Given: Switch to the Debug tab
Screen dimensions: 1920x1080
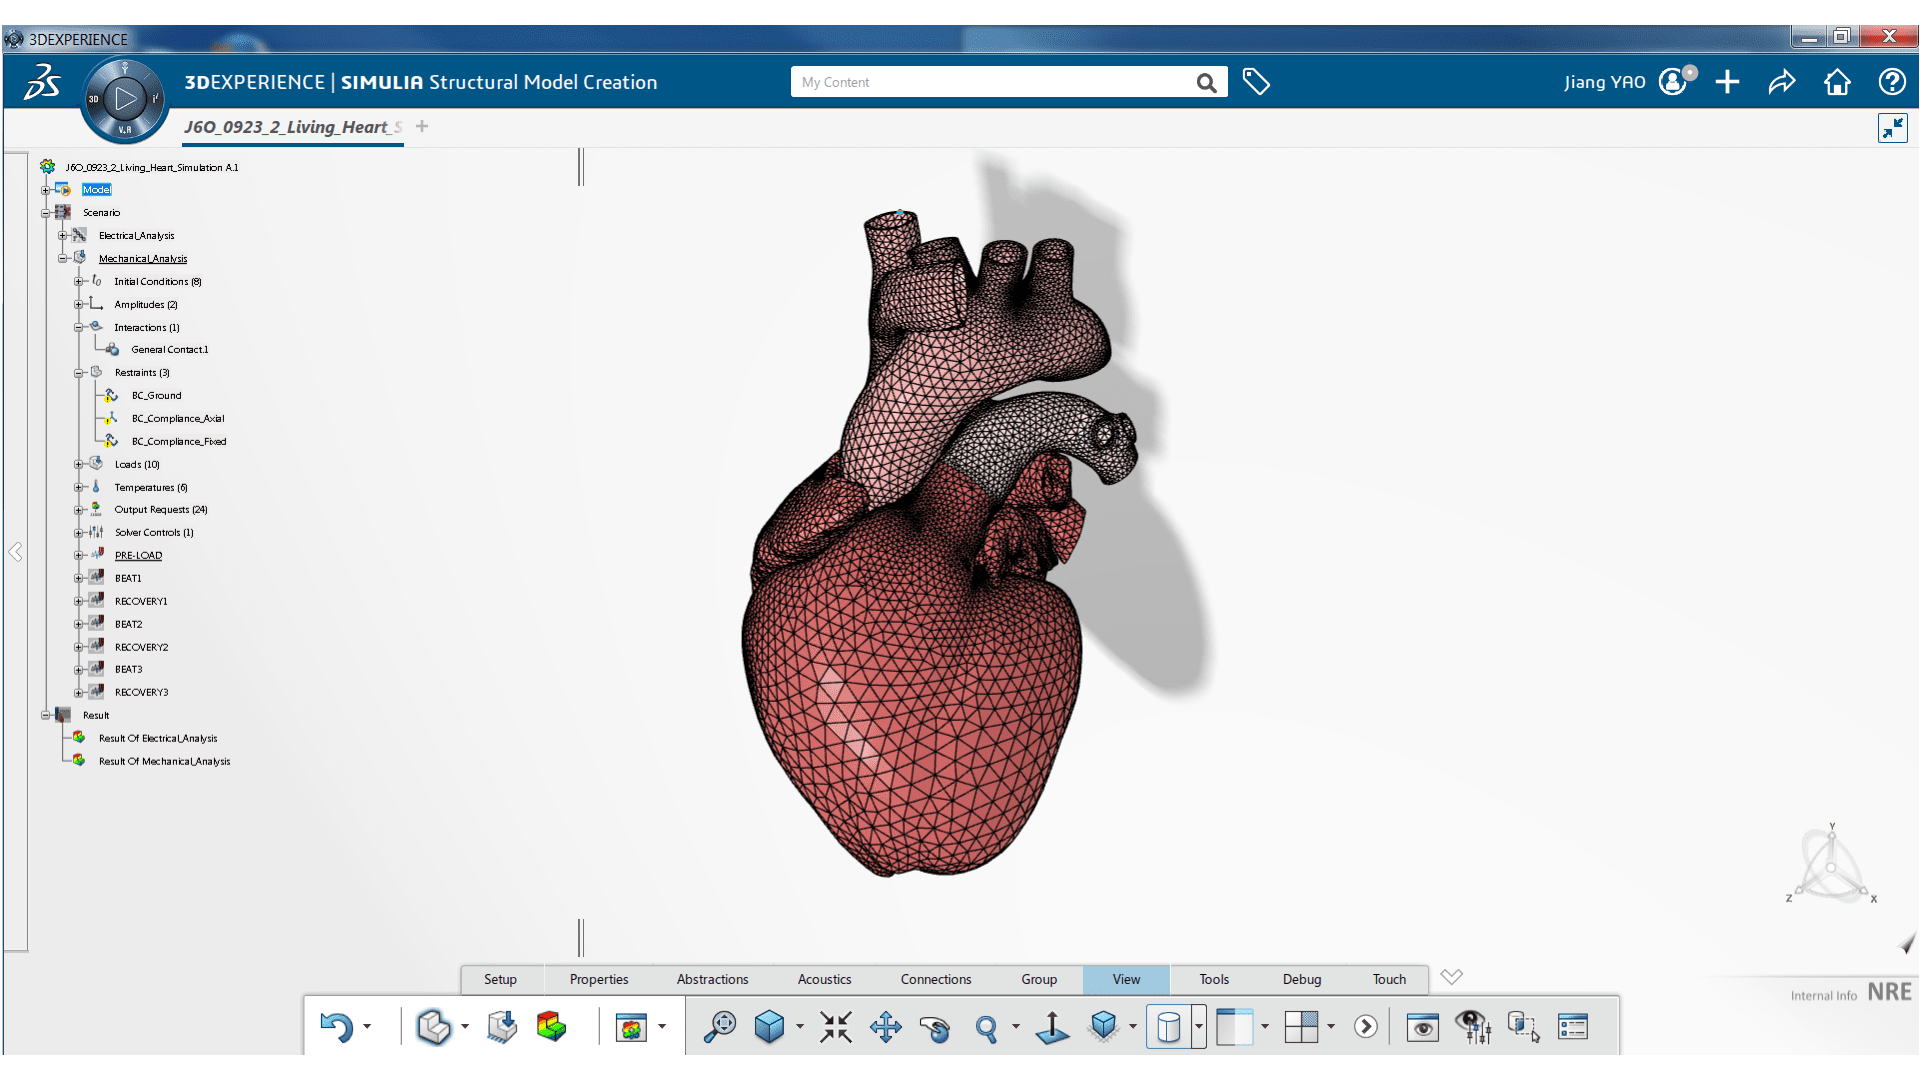Looking at the screenshot, I should tap(1302, 979).
